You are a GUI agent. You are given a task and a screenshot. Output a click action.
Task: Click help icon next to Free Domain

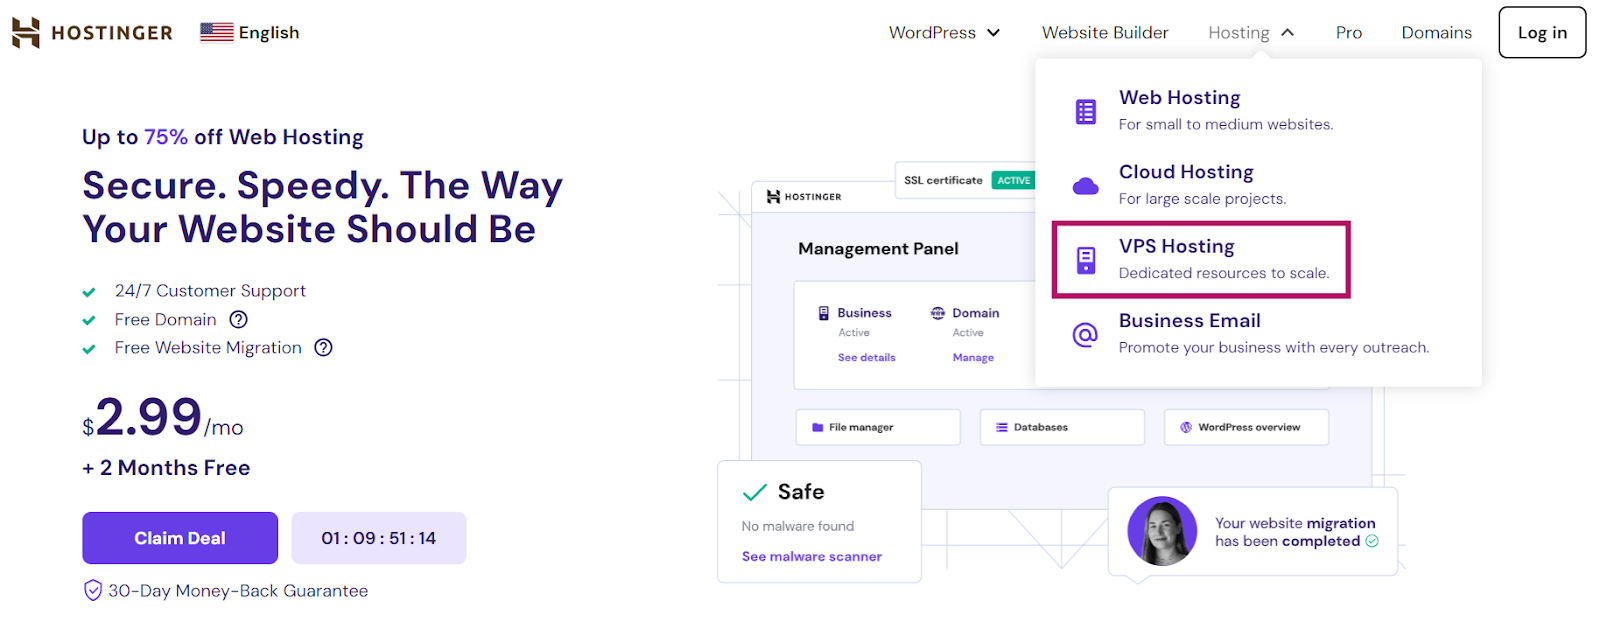pyautogui.click(x=238, y=320)
